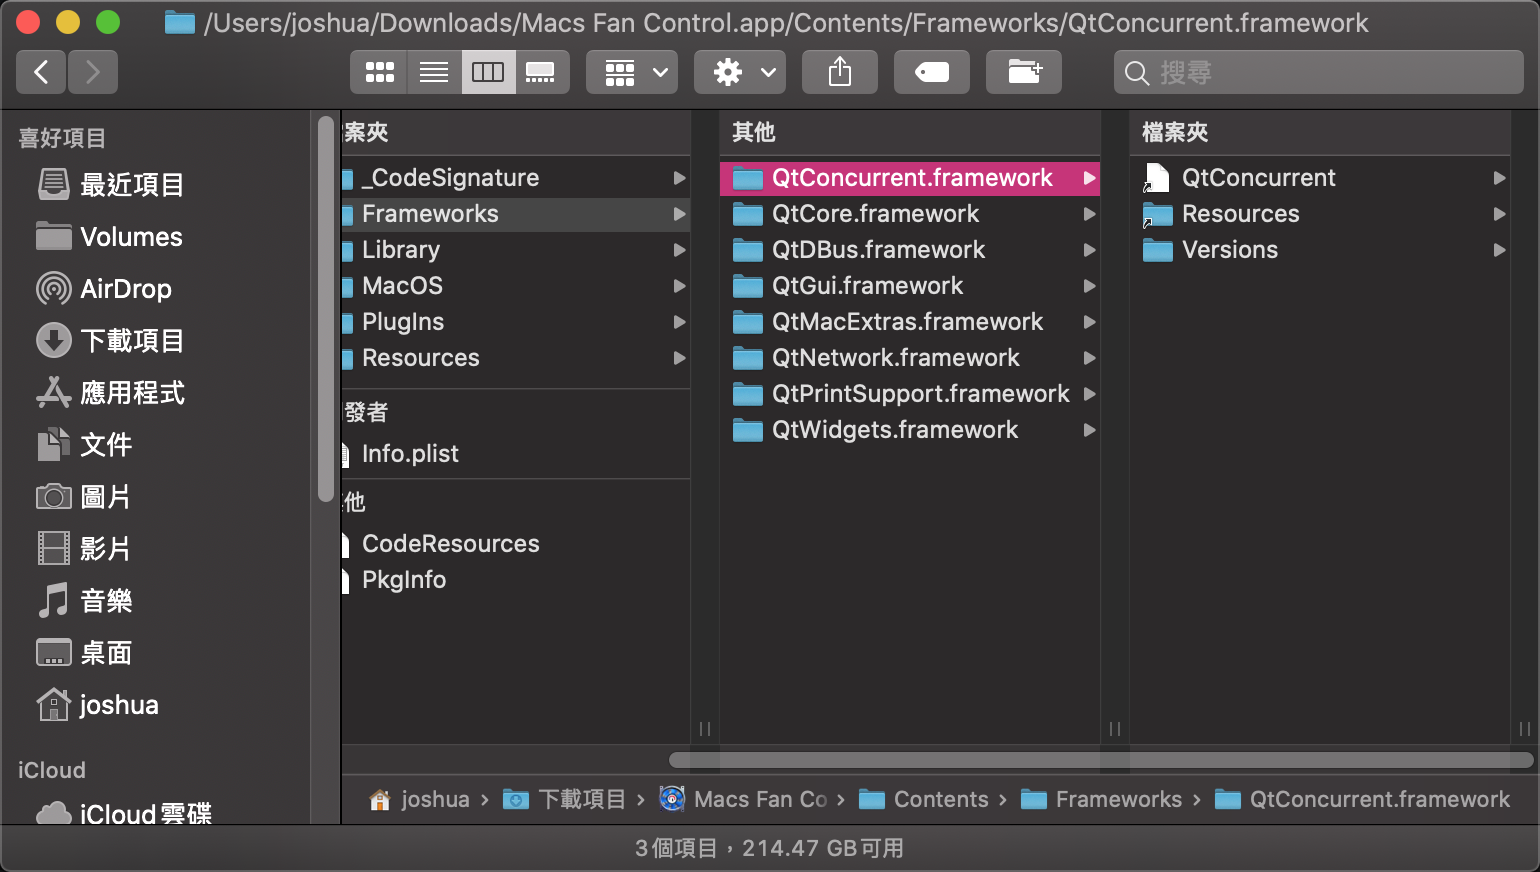This screenshot has width=1540, height=872.
Task: Open 桌面 in the sidebar
Action: click(85, 653)
